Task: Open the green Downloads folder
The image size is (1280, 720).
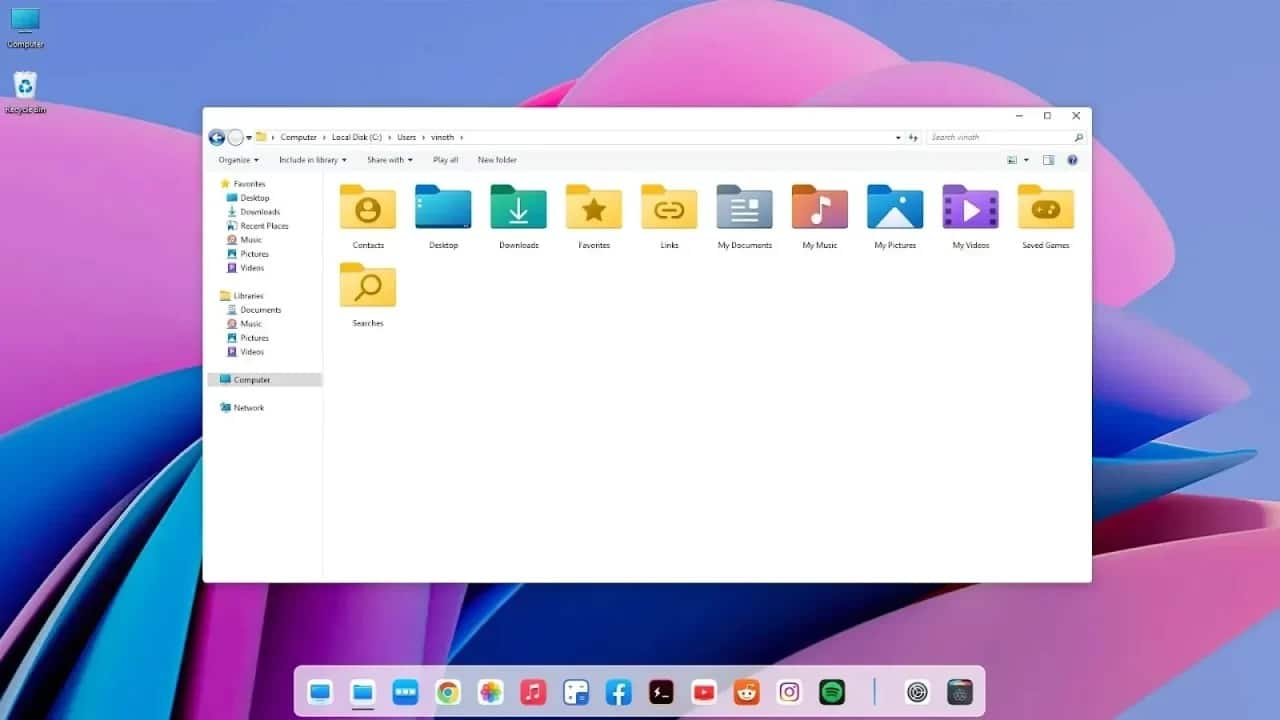Action: click(518, 207)
